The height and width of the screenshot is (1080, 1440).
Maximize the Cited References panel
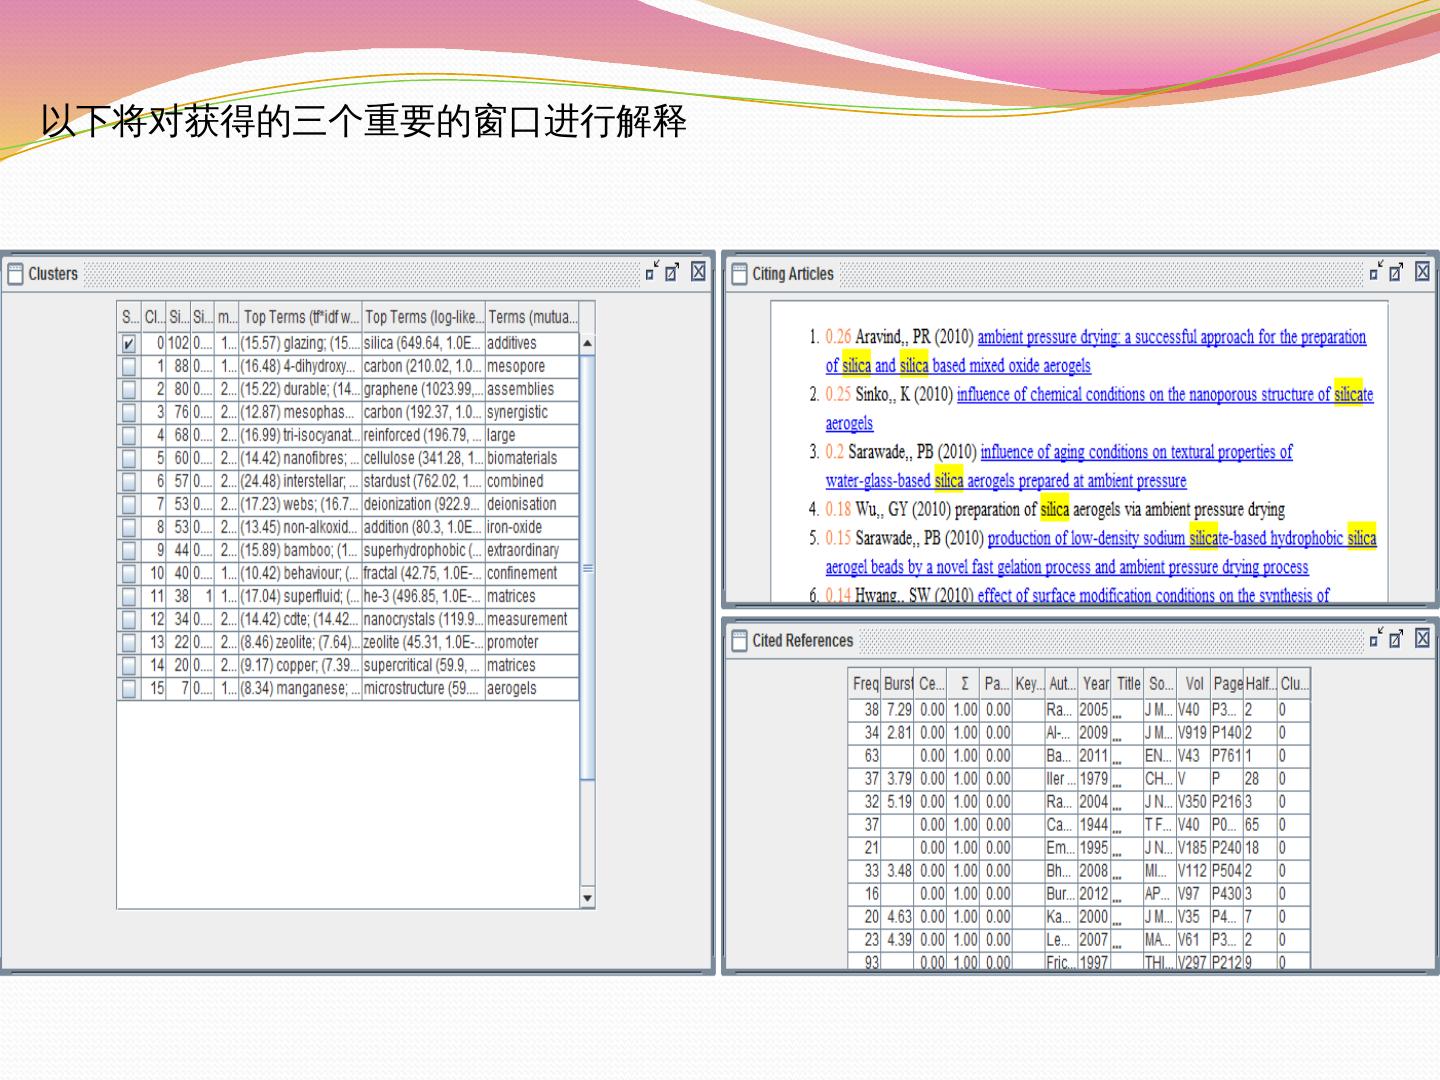1398,639
